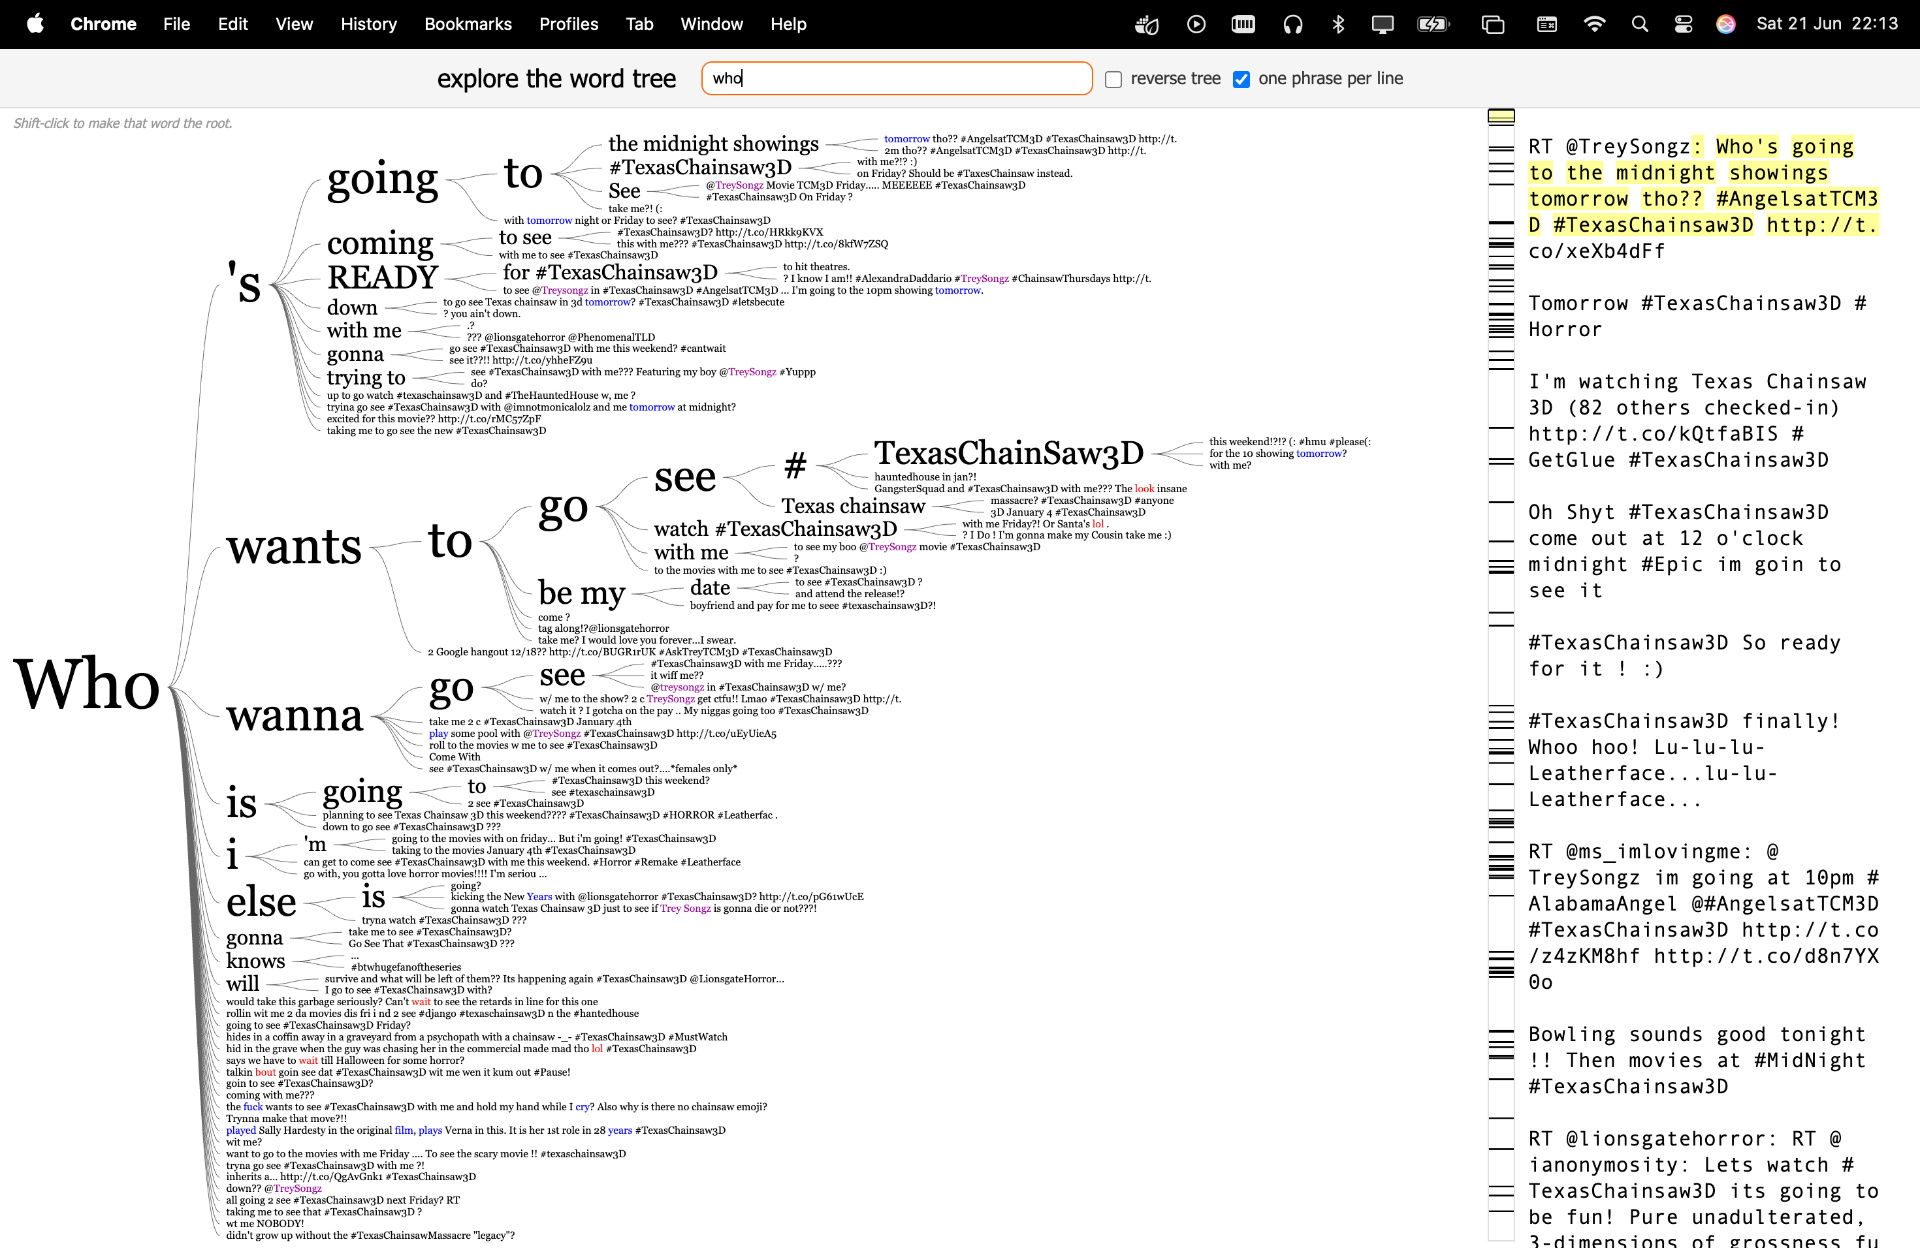1920x1248 pixels.
Task: Click the 'knows' branch word
Action: pyautogui.click(x=255, y=961)
